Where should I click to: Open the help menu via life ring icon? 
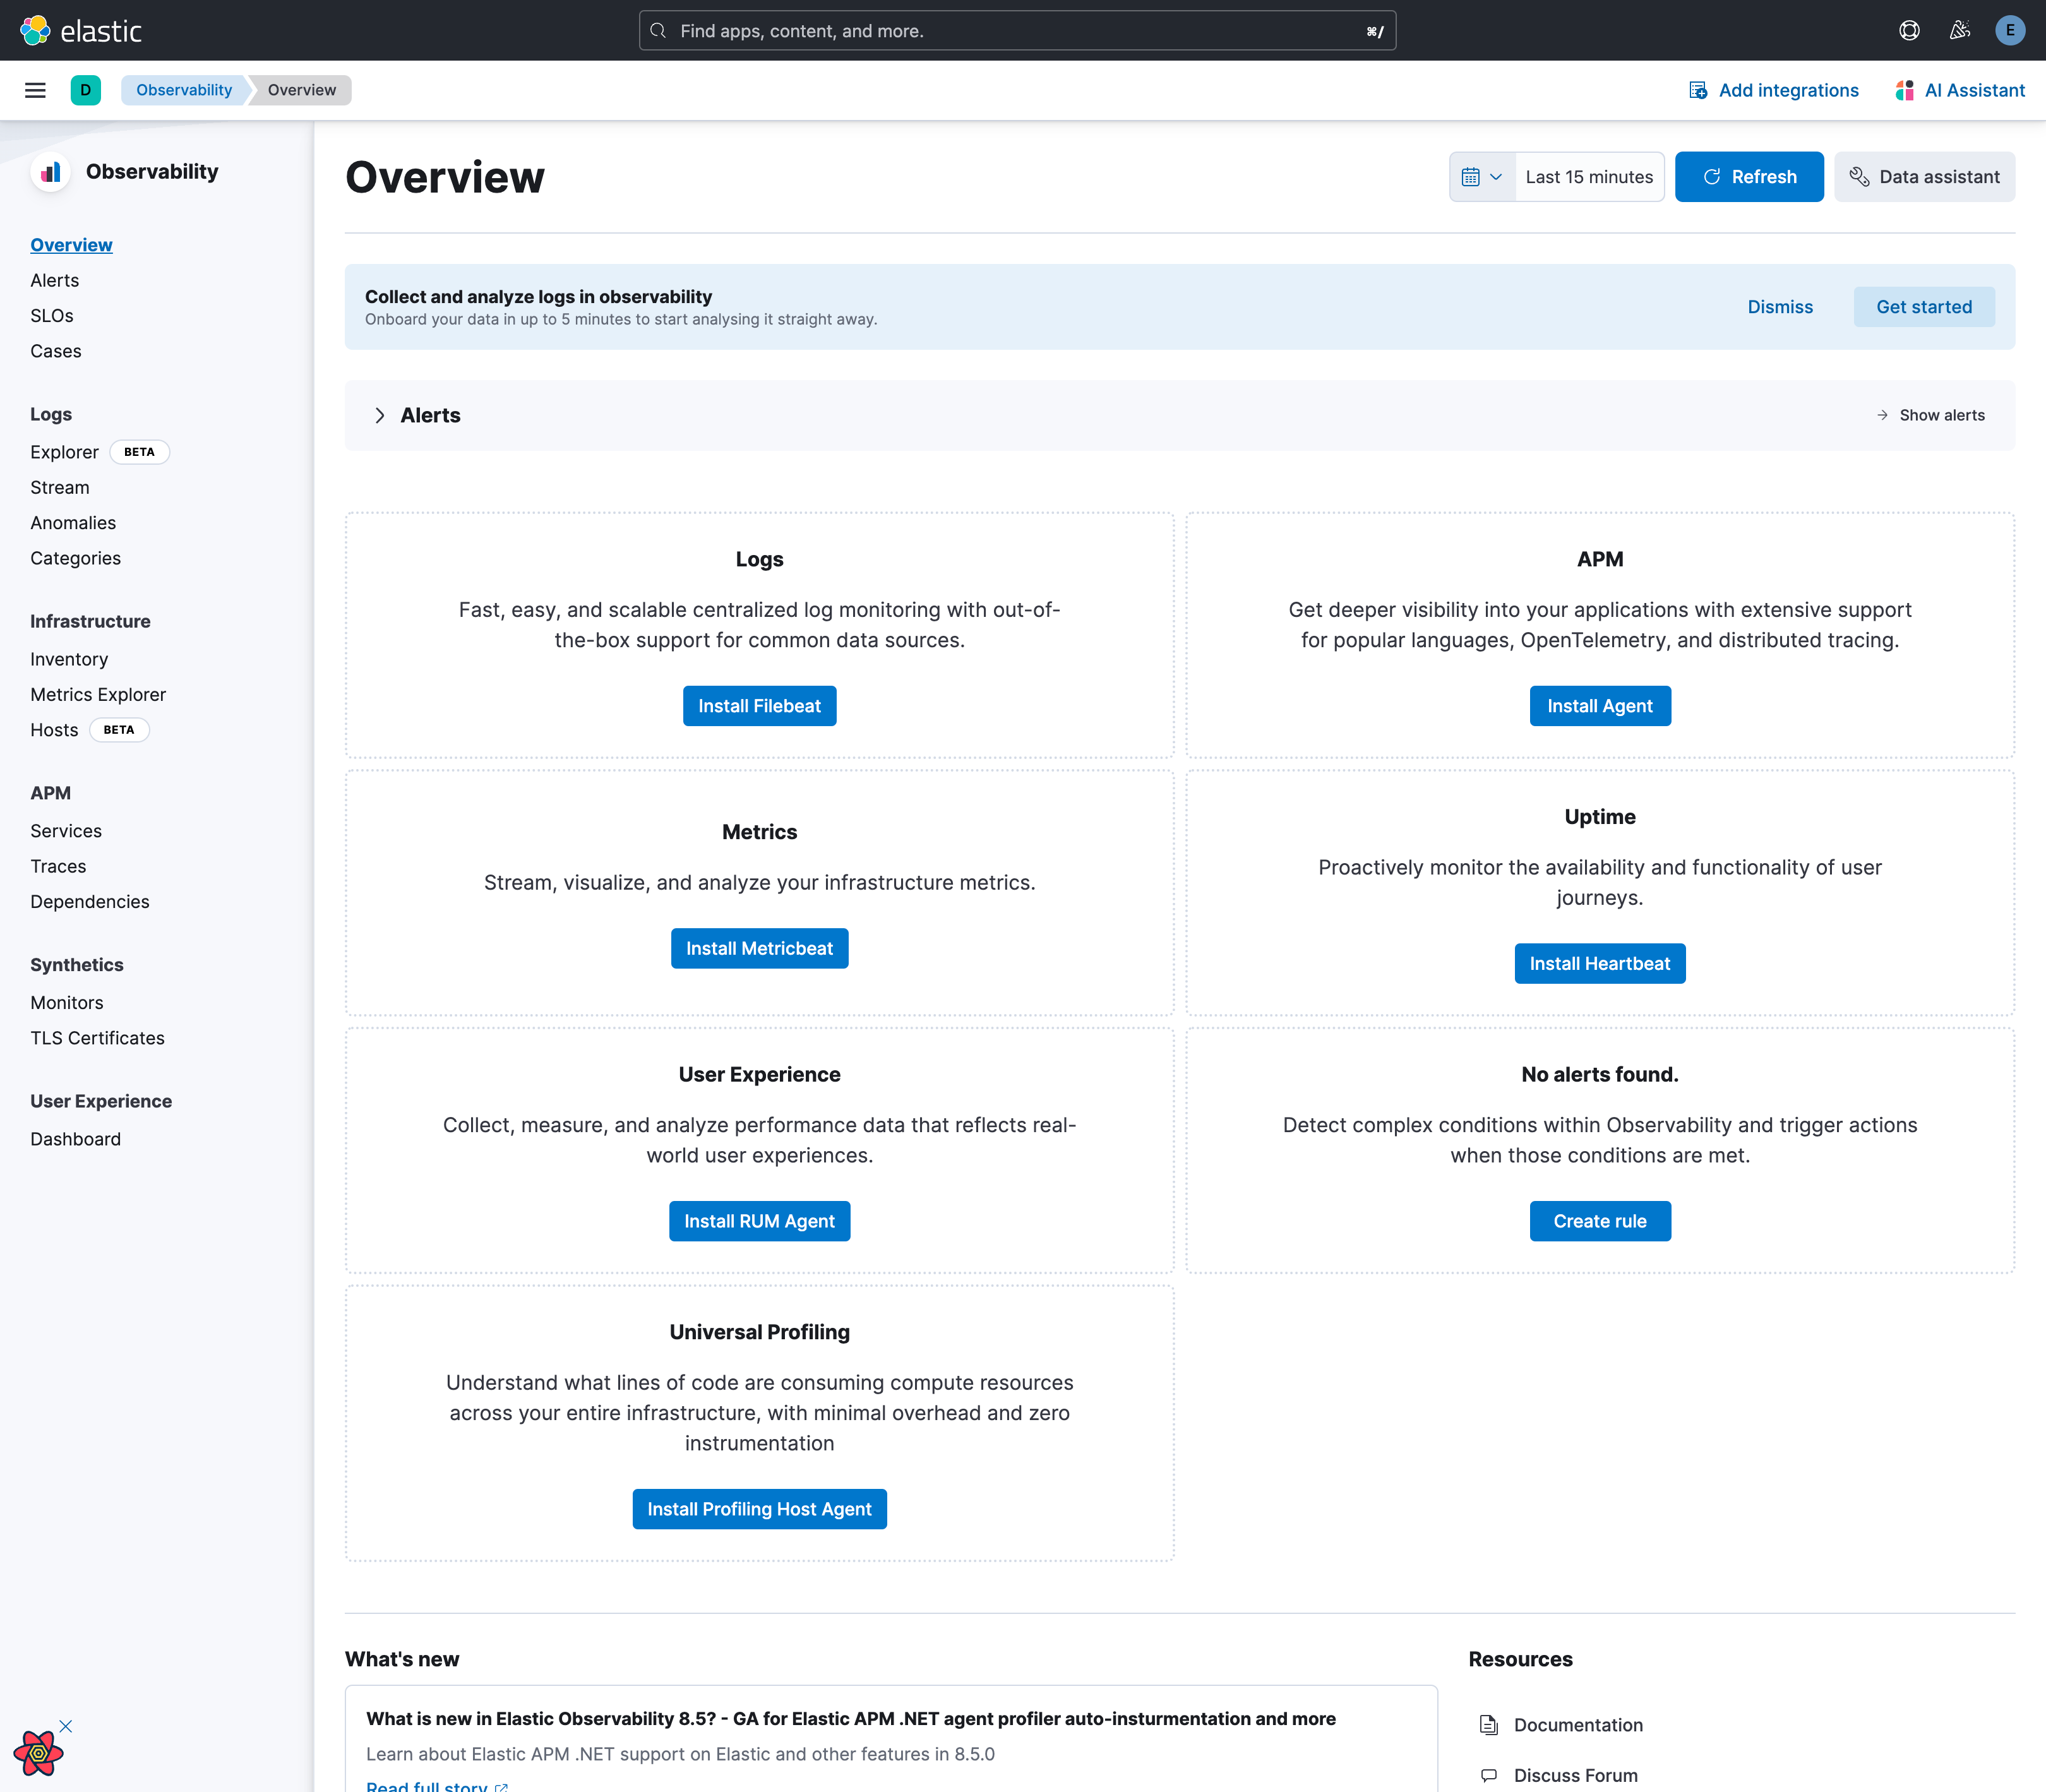[x=1909, y=30]
